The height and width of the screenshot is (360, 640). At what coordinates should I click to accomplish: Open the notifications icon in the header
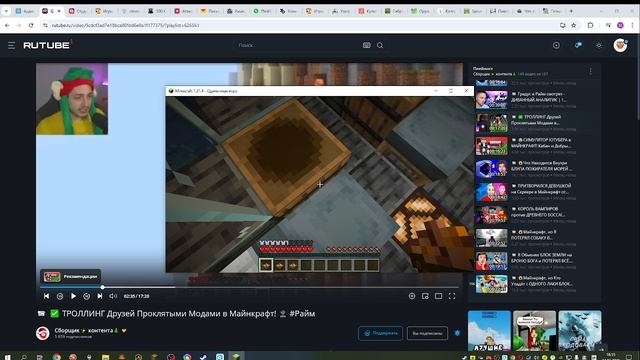578,45
